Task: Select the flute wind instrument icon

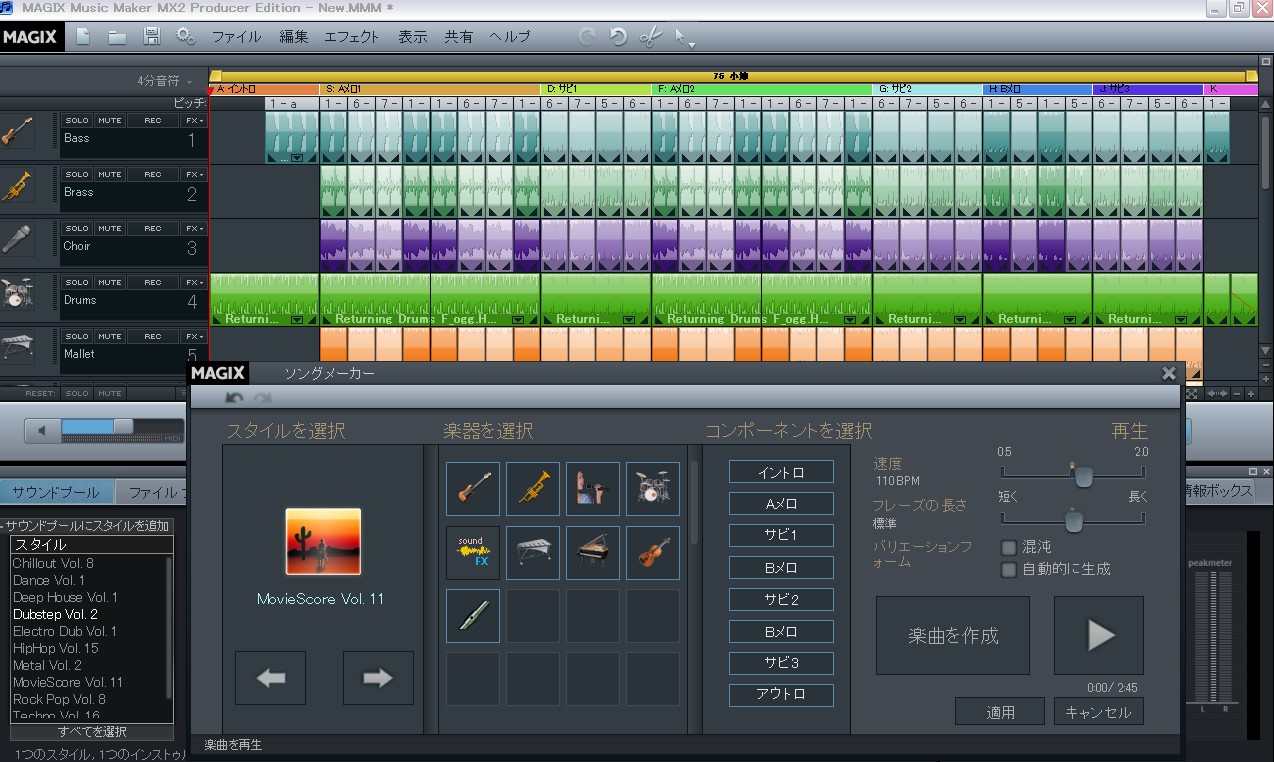Action: 473,616
